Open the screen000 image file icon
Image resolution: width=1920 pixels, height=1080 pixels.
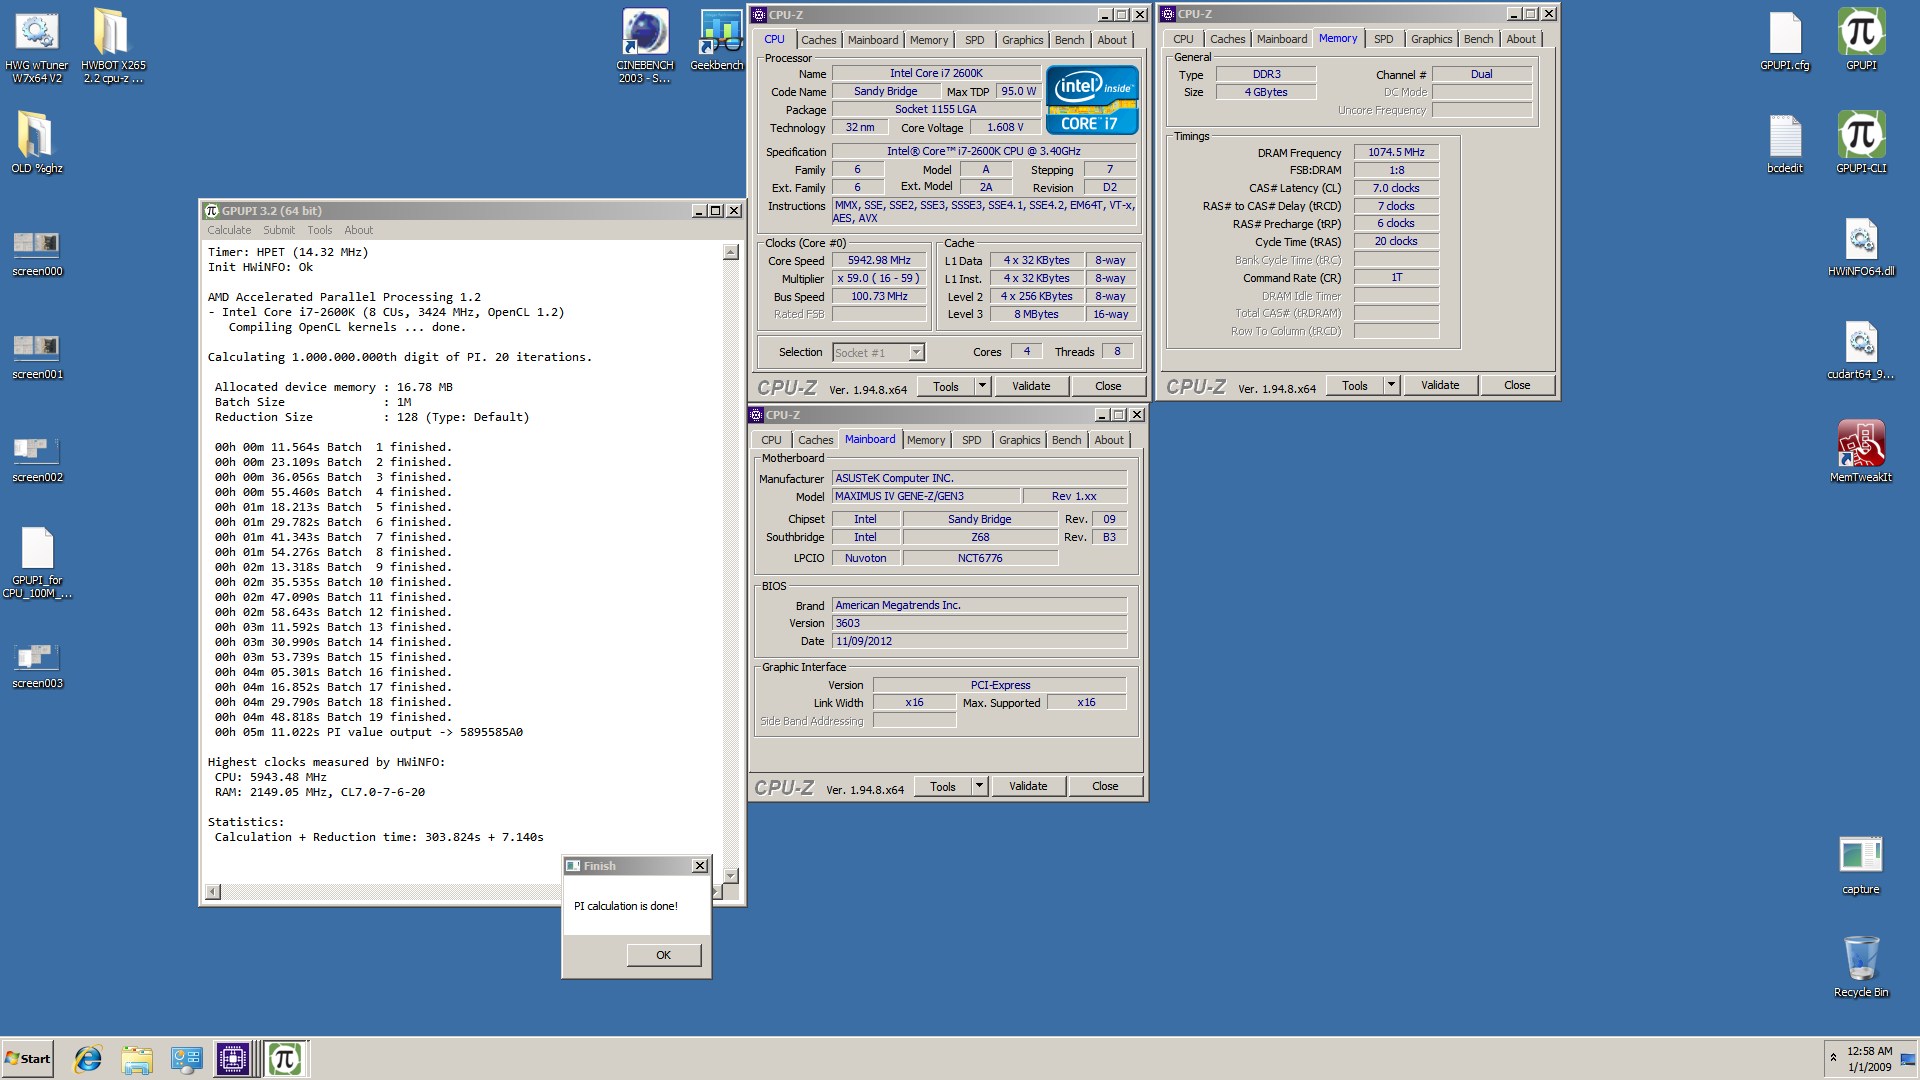point(37,252)
